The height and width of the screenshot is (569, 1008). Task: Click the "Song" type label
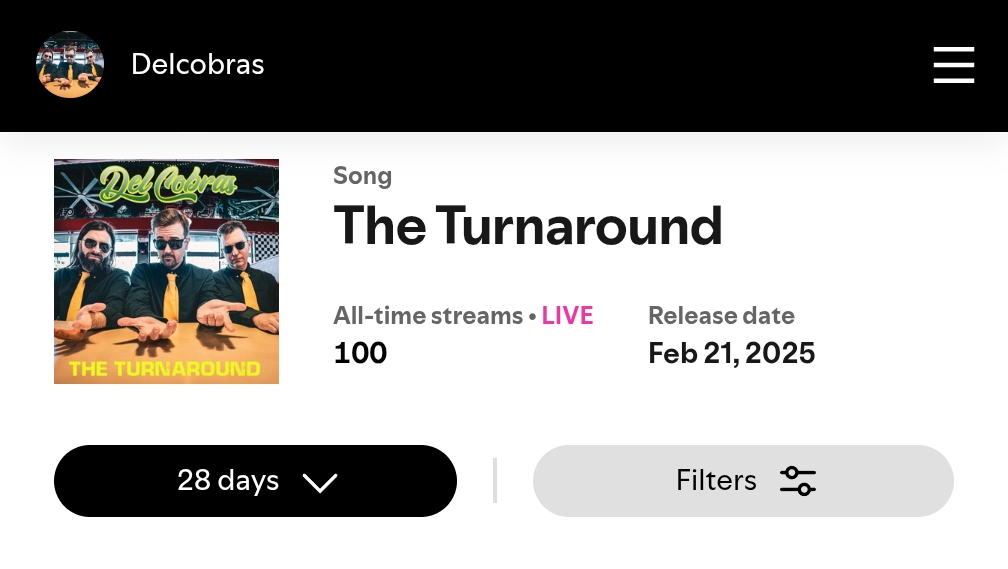(x=362, y=176)
